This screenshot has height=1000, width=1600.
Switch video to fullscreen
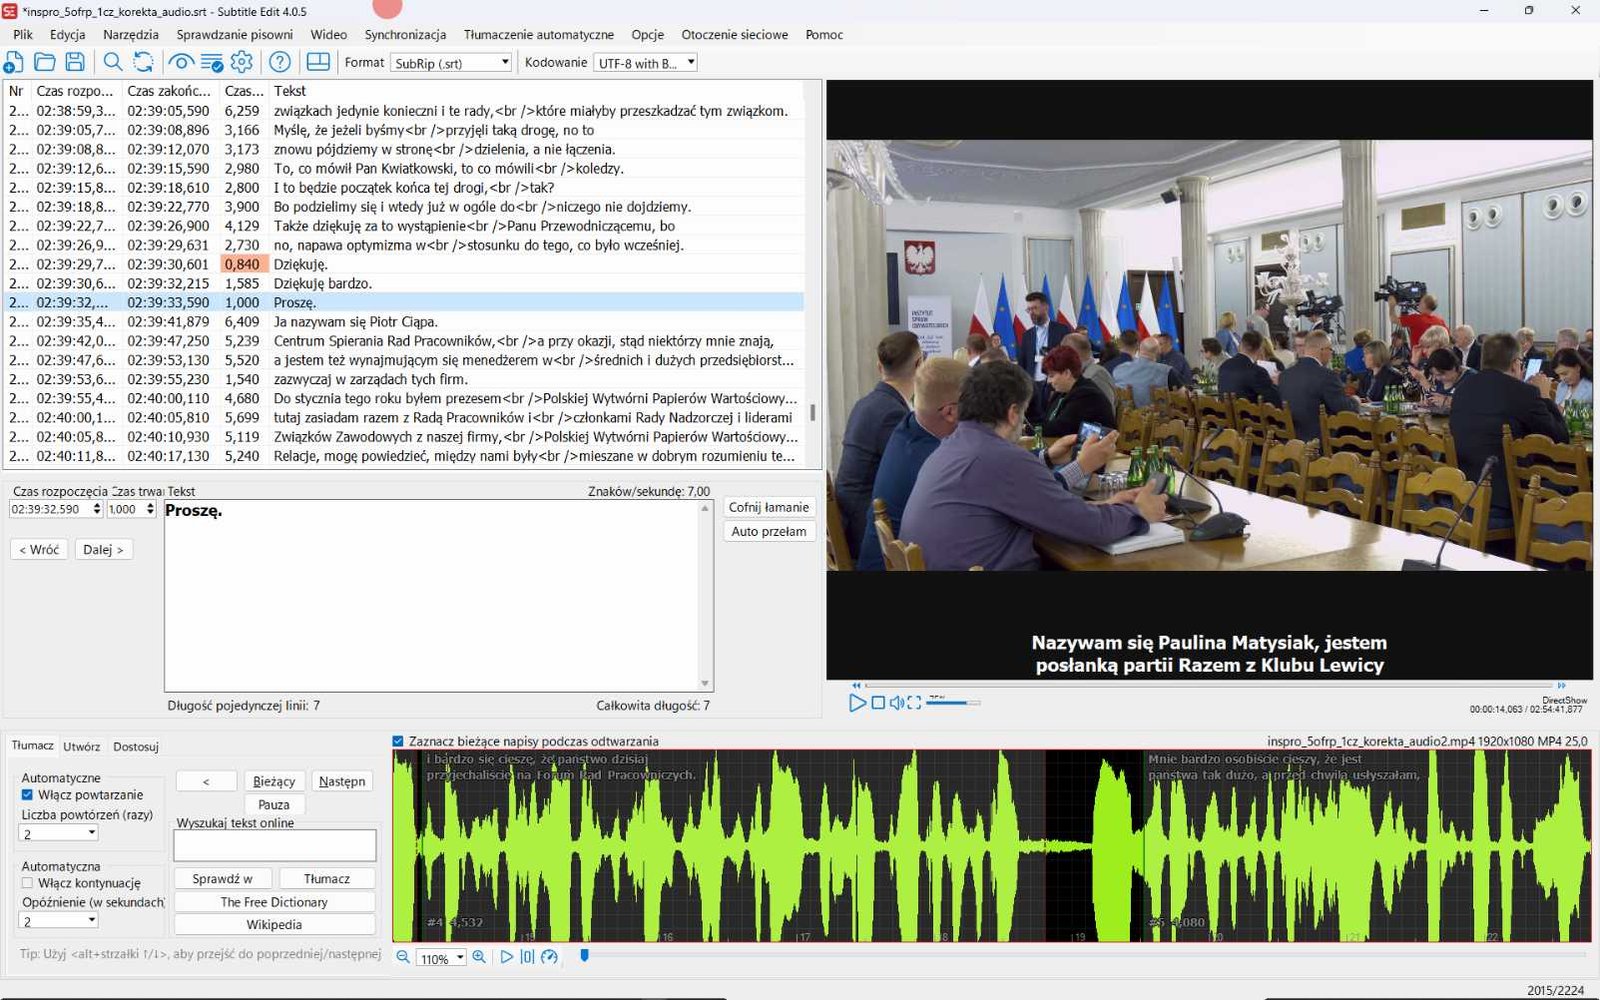pos(914,703)
